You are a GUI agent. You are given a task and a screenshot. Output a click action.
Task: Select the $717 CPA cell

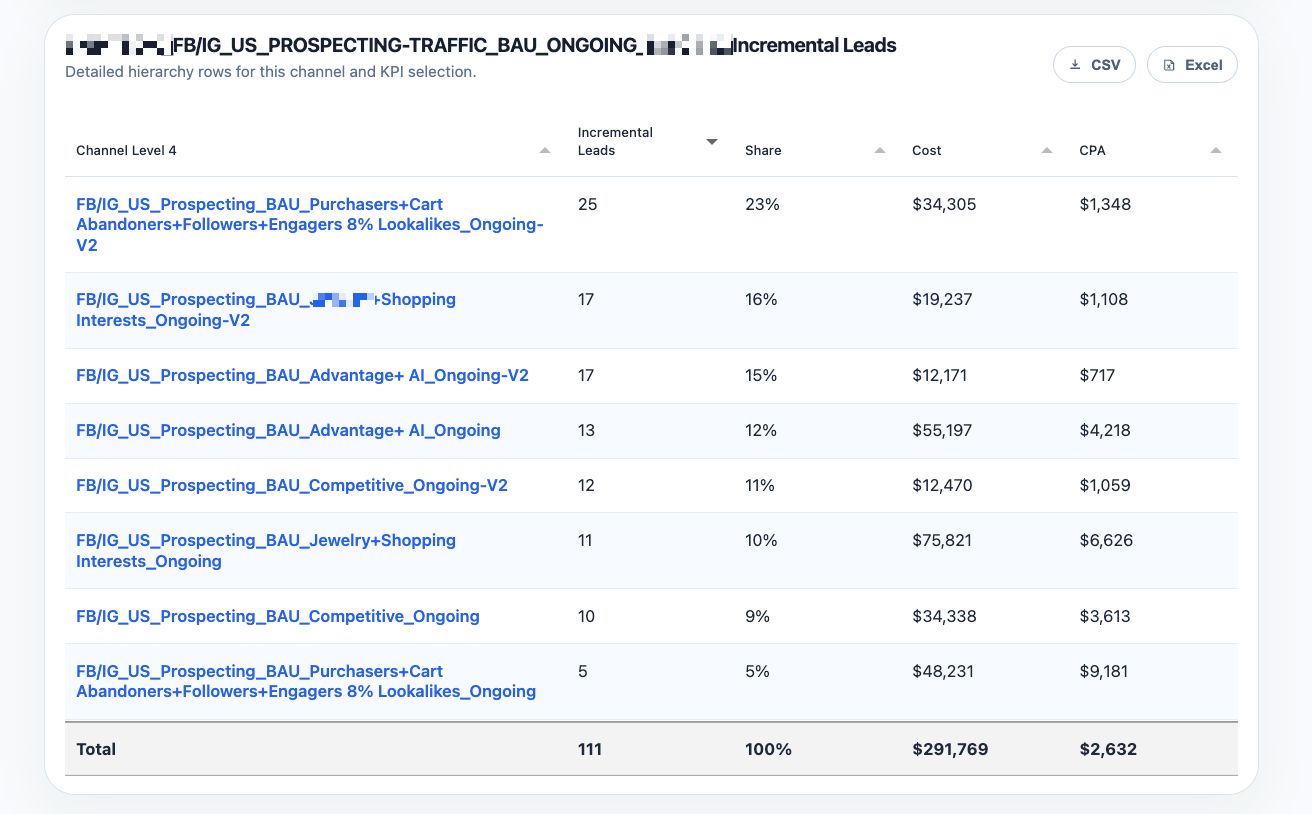coord(1097,376)
